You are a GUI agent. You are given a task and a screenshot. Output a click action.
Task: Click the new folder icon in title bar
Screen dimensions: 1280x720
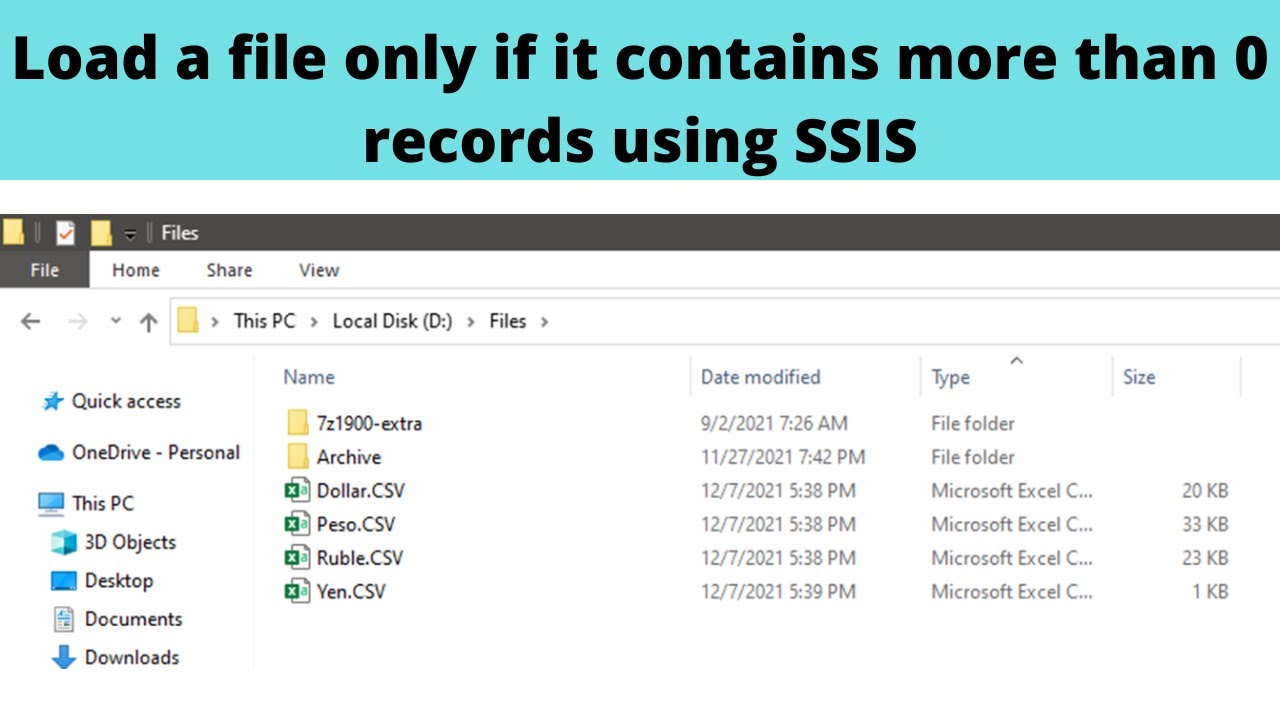tap(101, 233)
